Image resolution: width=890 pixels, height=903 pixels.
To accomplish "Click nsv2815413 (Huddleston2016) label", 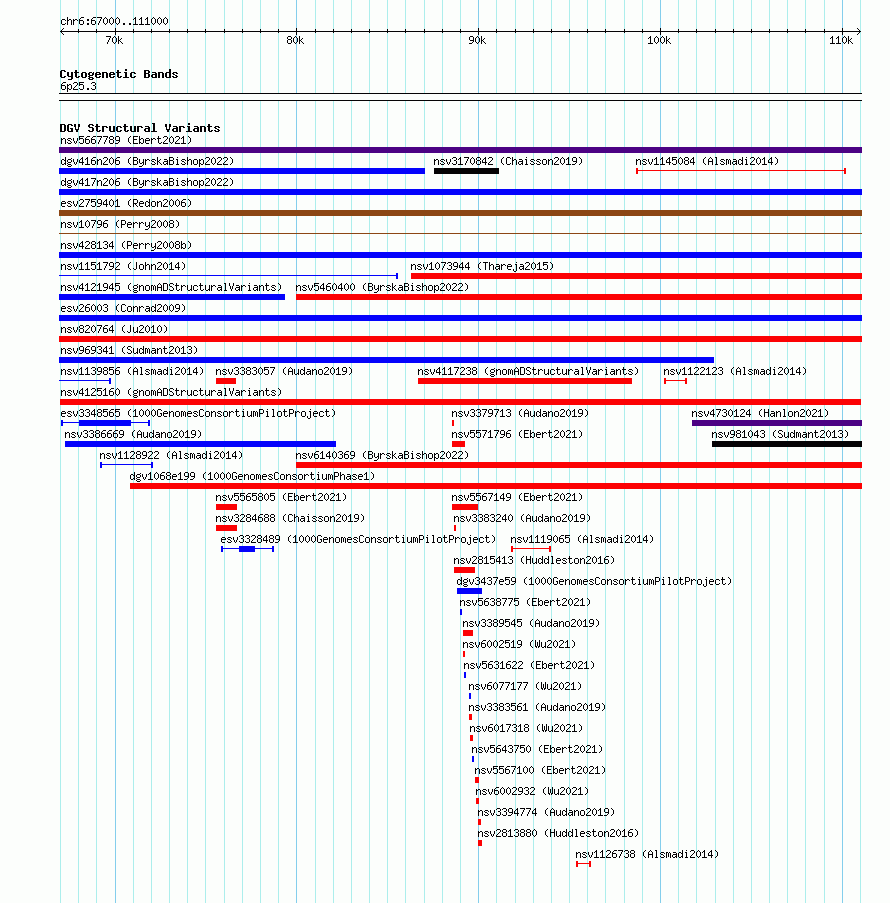I will click(x=534, y=560).
